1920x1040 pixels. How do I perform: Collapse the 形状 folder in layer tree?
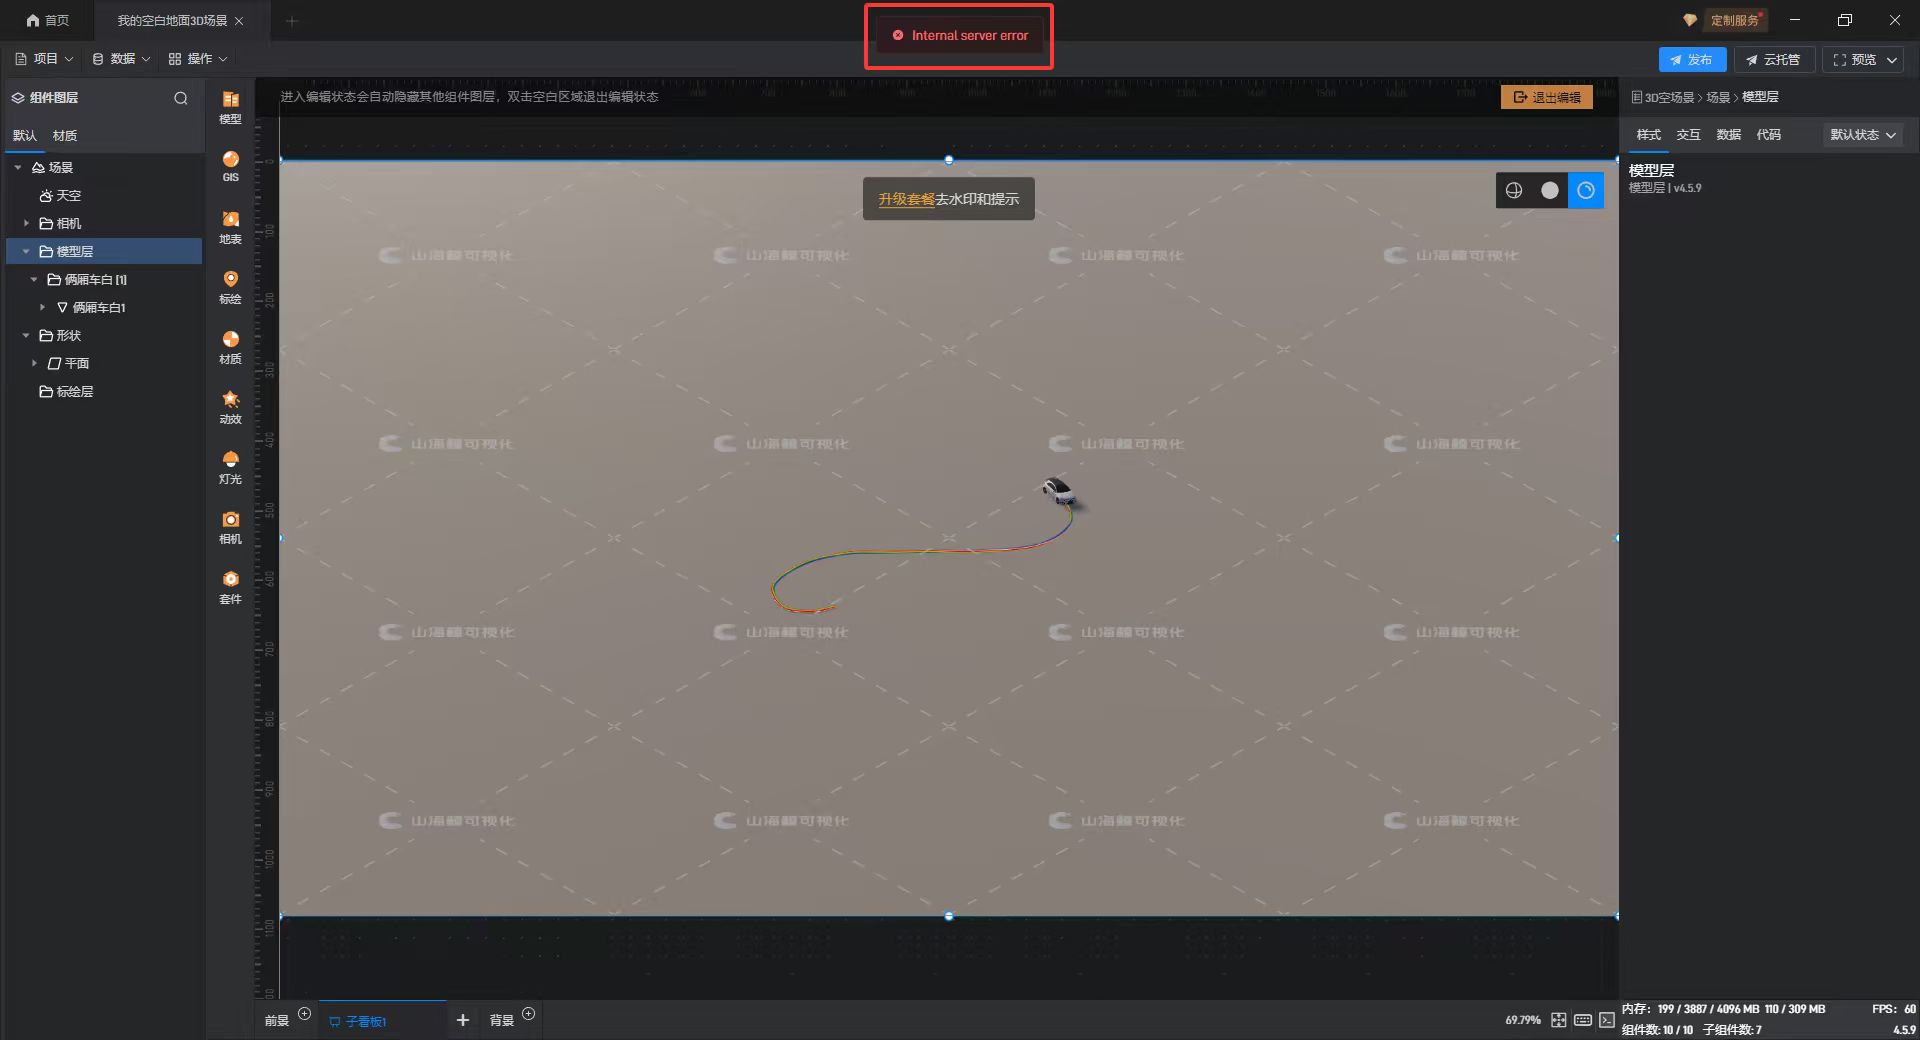[27, 335]
